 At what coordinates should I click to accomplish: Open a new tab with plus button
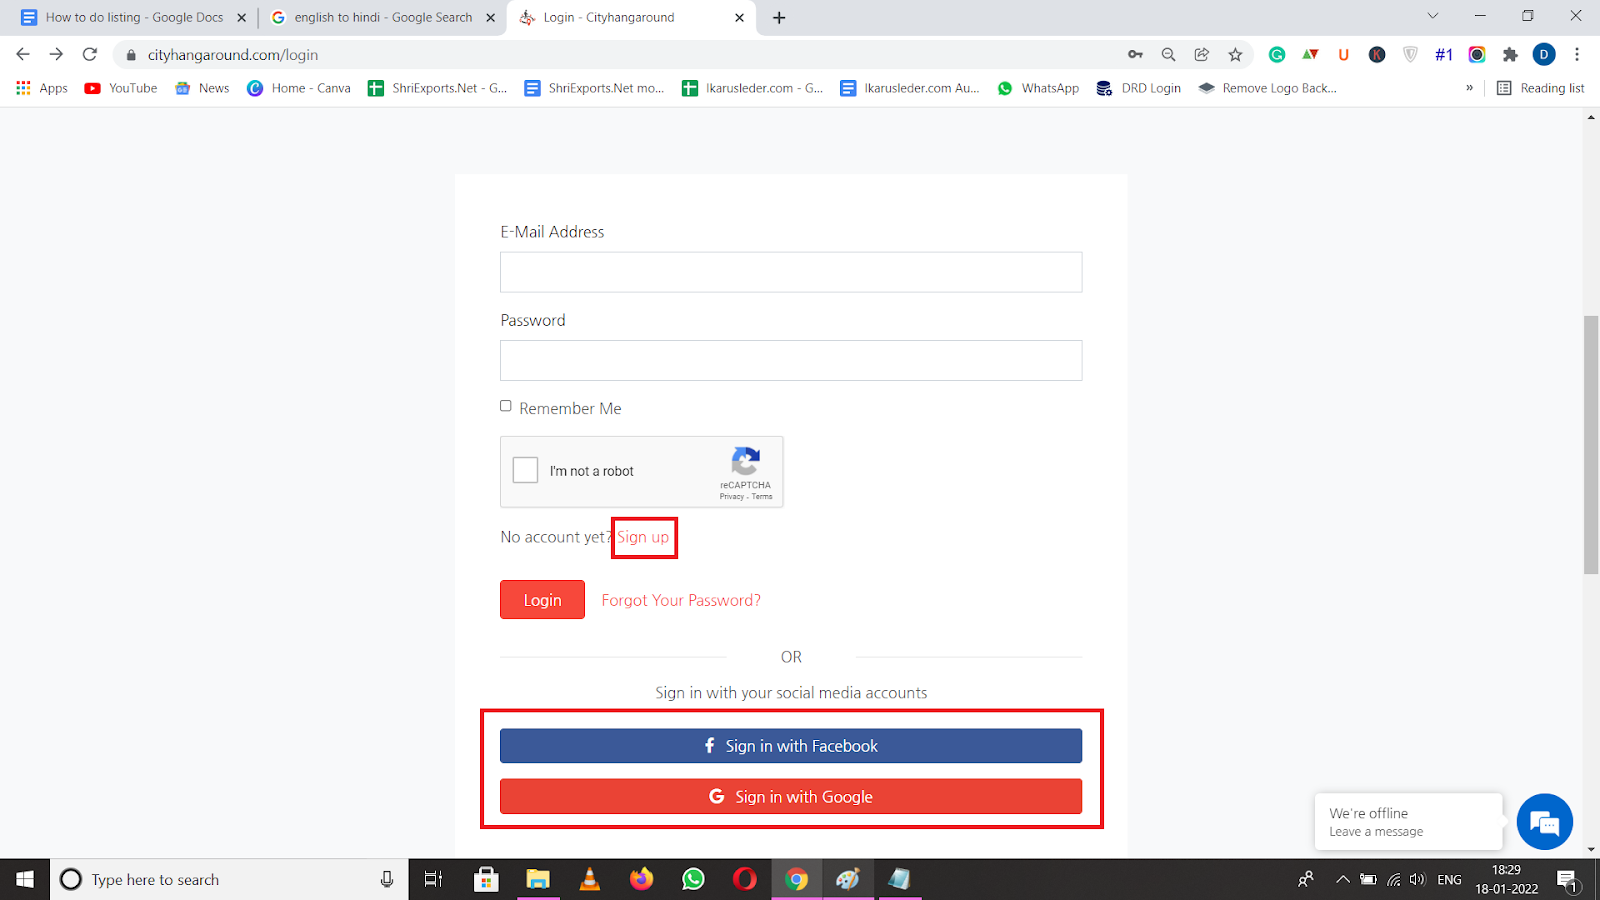pos(779,17)
